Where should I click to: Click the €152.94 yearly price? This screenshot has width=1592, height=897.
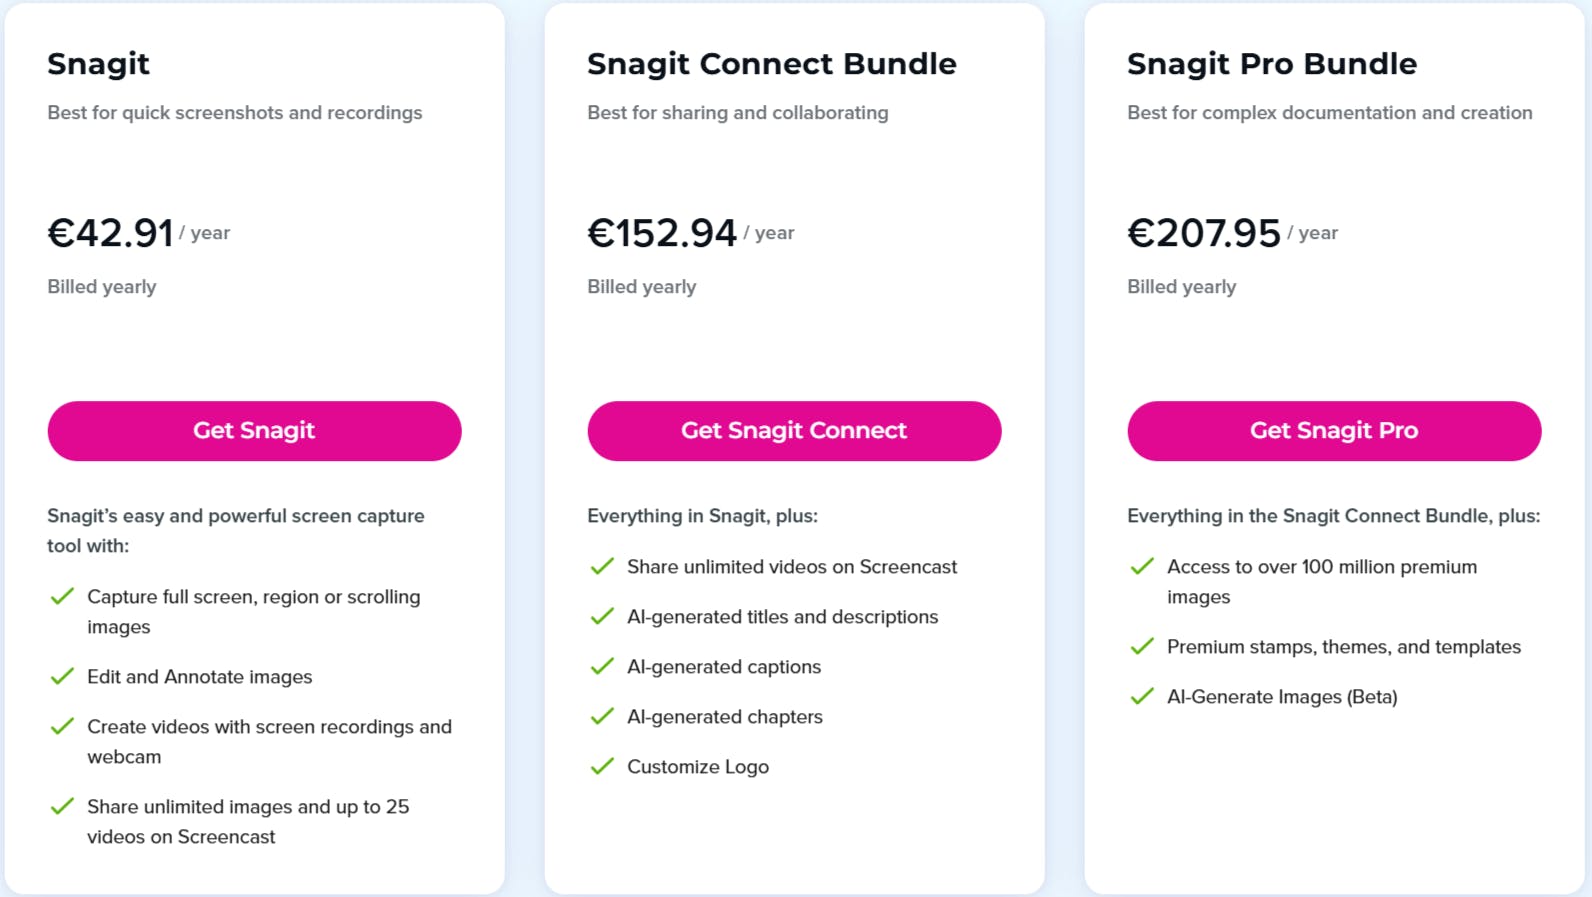click(x=662, y=232)
